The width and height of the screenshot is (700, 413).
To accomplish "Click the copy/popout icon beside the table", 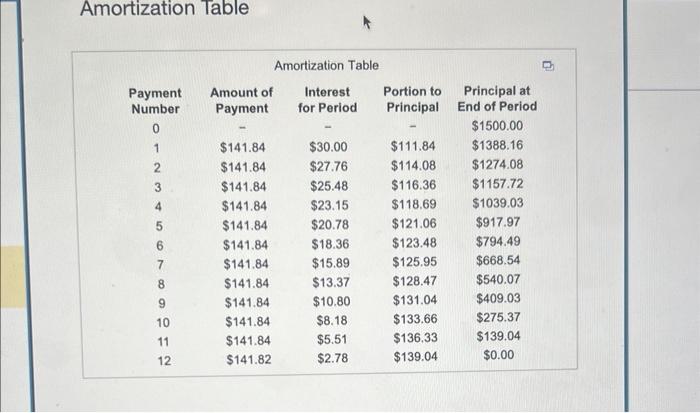I will point(548,66).
